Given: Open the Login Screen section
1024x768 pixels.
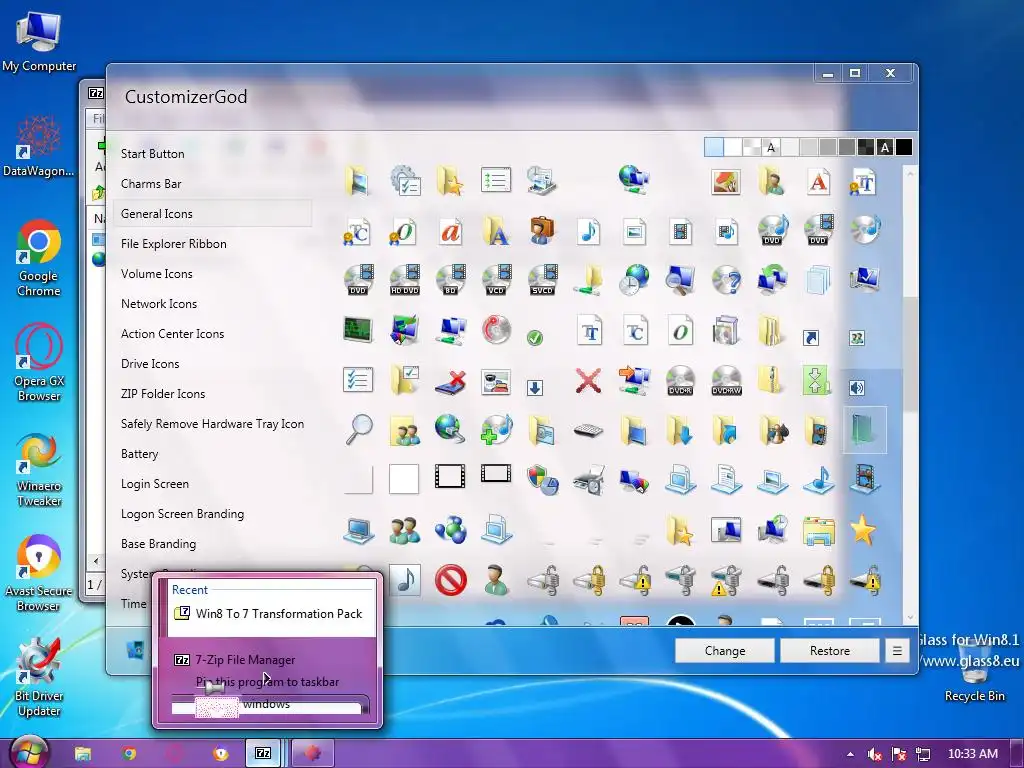Looking at the screenshot, I should coord(155,485).
